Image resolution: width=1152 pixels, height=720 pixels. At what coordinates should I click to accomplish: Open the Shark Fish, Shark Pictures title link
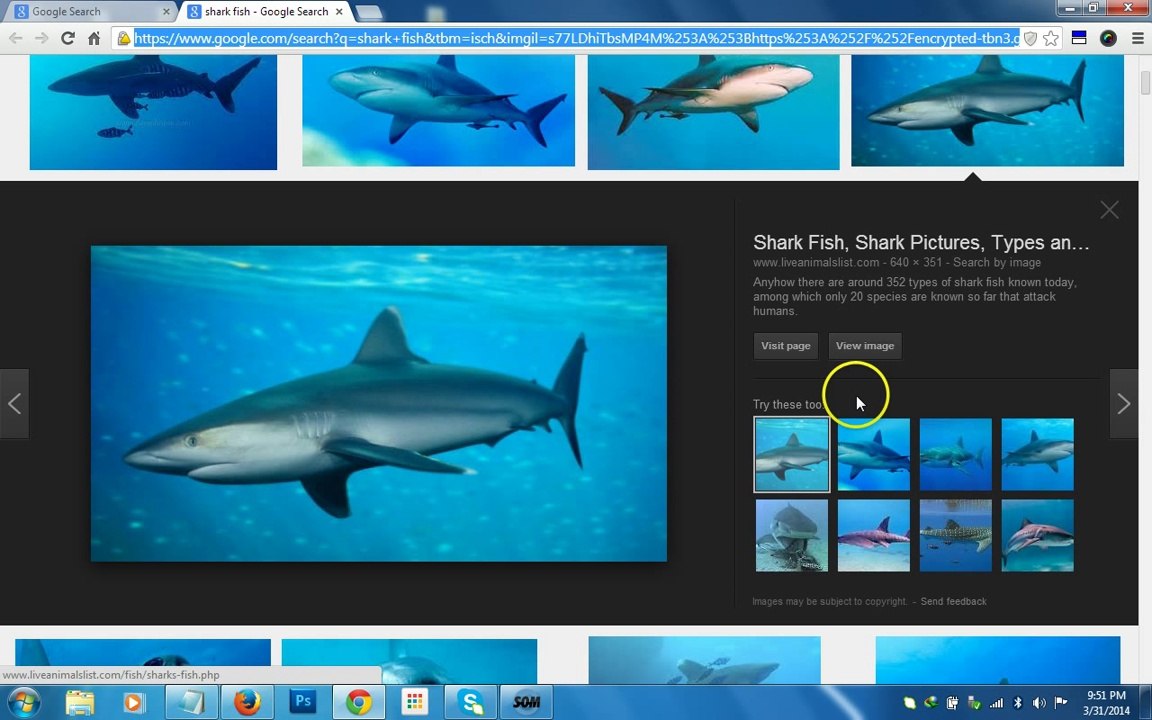click(921, 242)
